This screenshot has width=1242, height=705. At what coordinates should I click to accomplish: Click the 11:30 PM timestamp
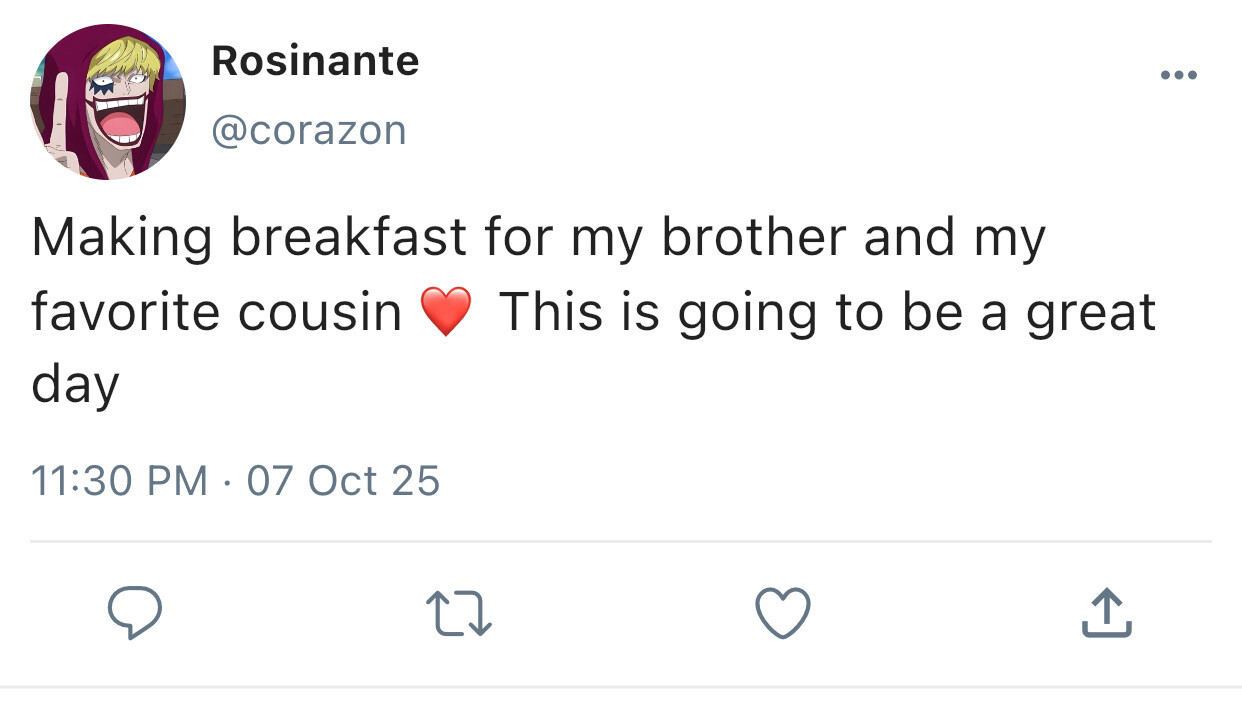tap(120, 481)
